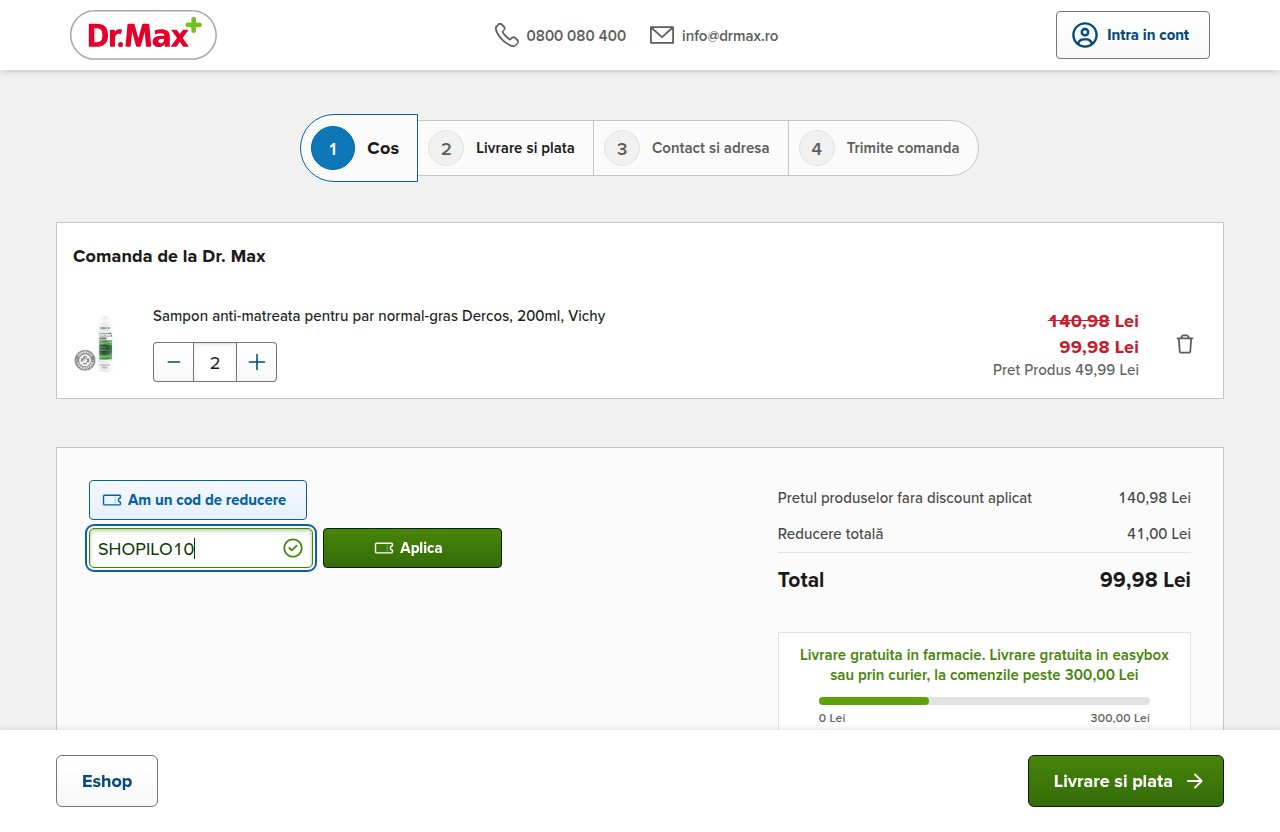Open the Sampon anti-matreata product name
This screenshot has width=1280, height=832.
click(x=379, y=316)
